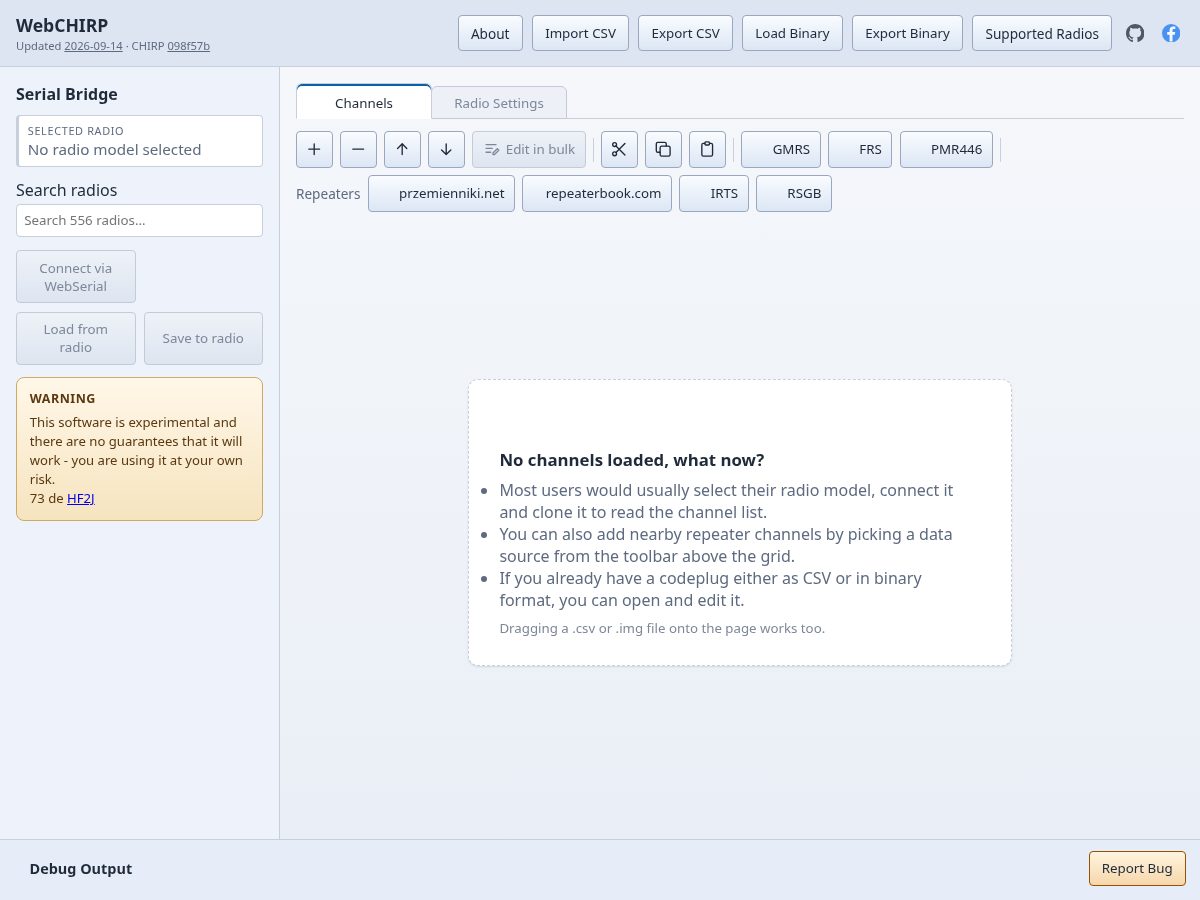Click the Search radios label
This screenshot has height=900, width=1200.
[x=67, y=190]
